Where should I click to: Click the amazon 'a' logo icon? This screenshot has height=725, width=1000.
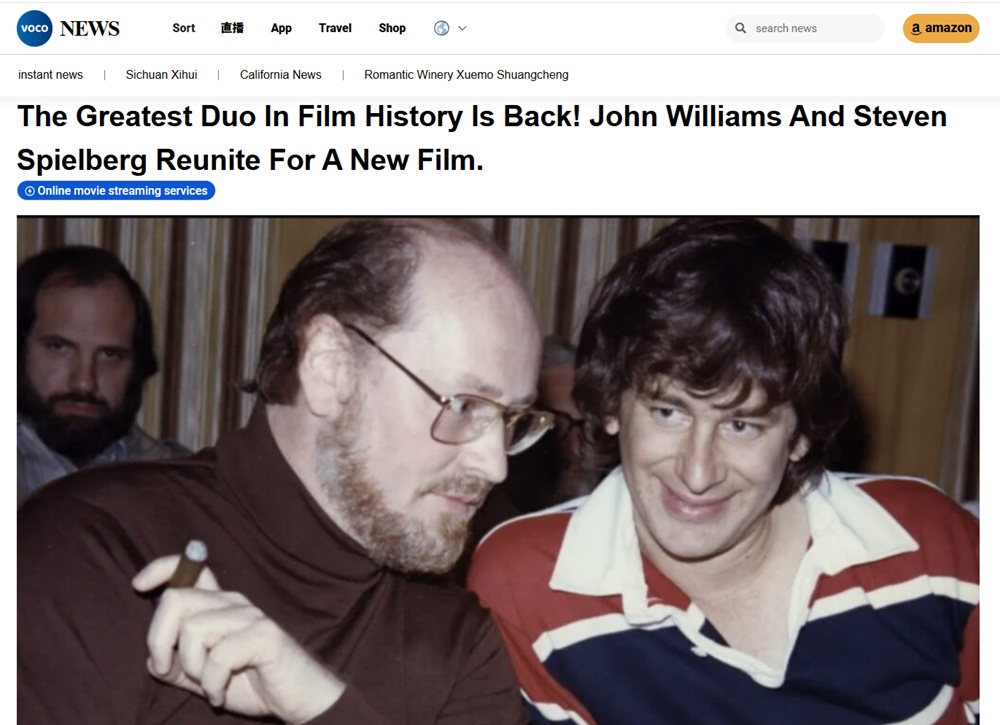click(x=916, y=29)
